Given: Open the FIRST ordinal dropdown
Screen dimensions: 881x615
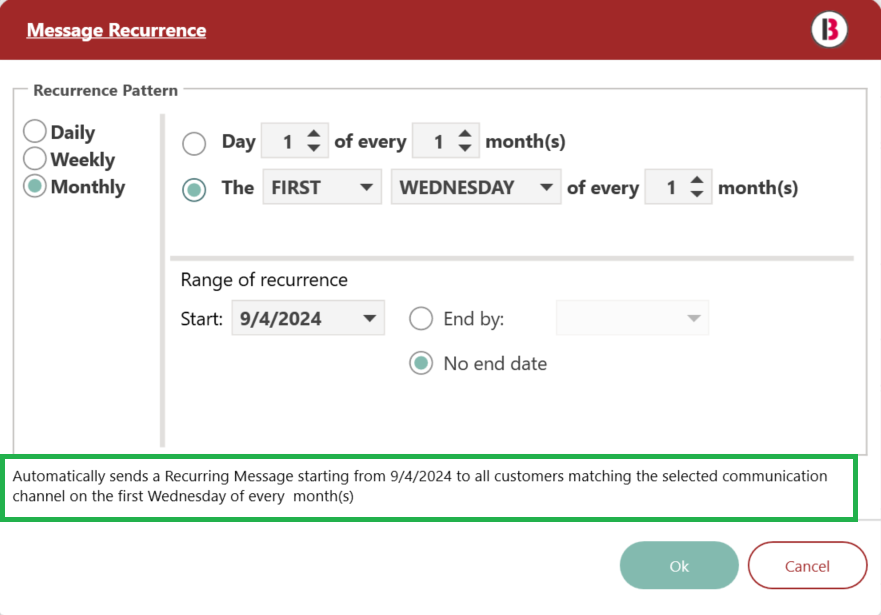Looking at the screenshot, I should pyautogui.click(x=322, y=187).
